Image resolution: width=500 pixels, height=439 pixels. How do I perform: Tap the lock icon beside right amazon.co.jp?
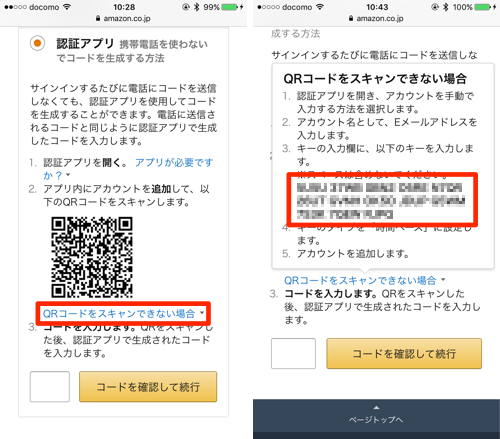[351, 18]
